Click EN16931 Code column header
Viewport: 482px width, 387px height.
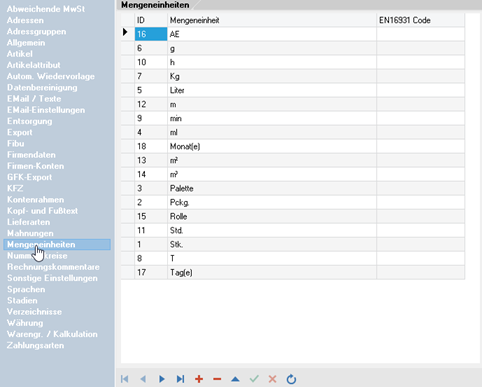[420, 20]
